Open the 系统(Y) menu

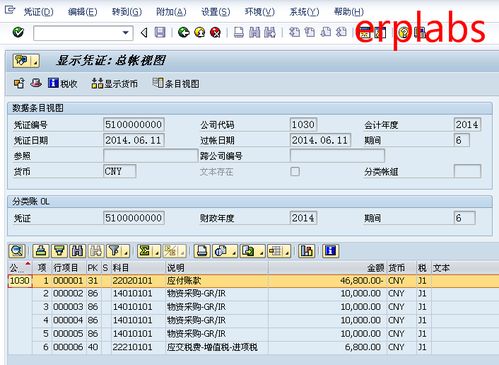pyautogui.click(x=304, y=12)
